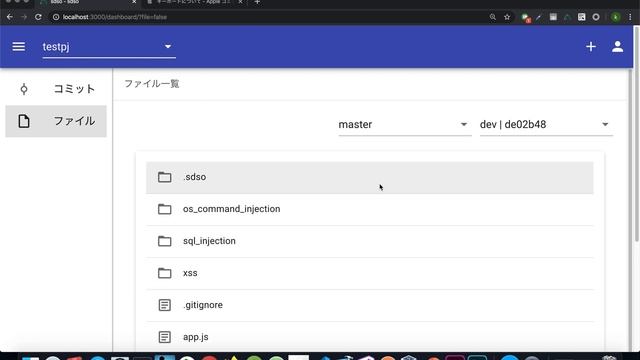Image resolution: width=640 pixels, height=360 pixels.
Task: Open the master branch dropdown
Action: [x=404, y=124]
